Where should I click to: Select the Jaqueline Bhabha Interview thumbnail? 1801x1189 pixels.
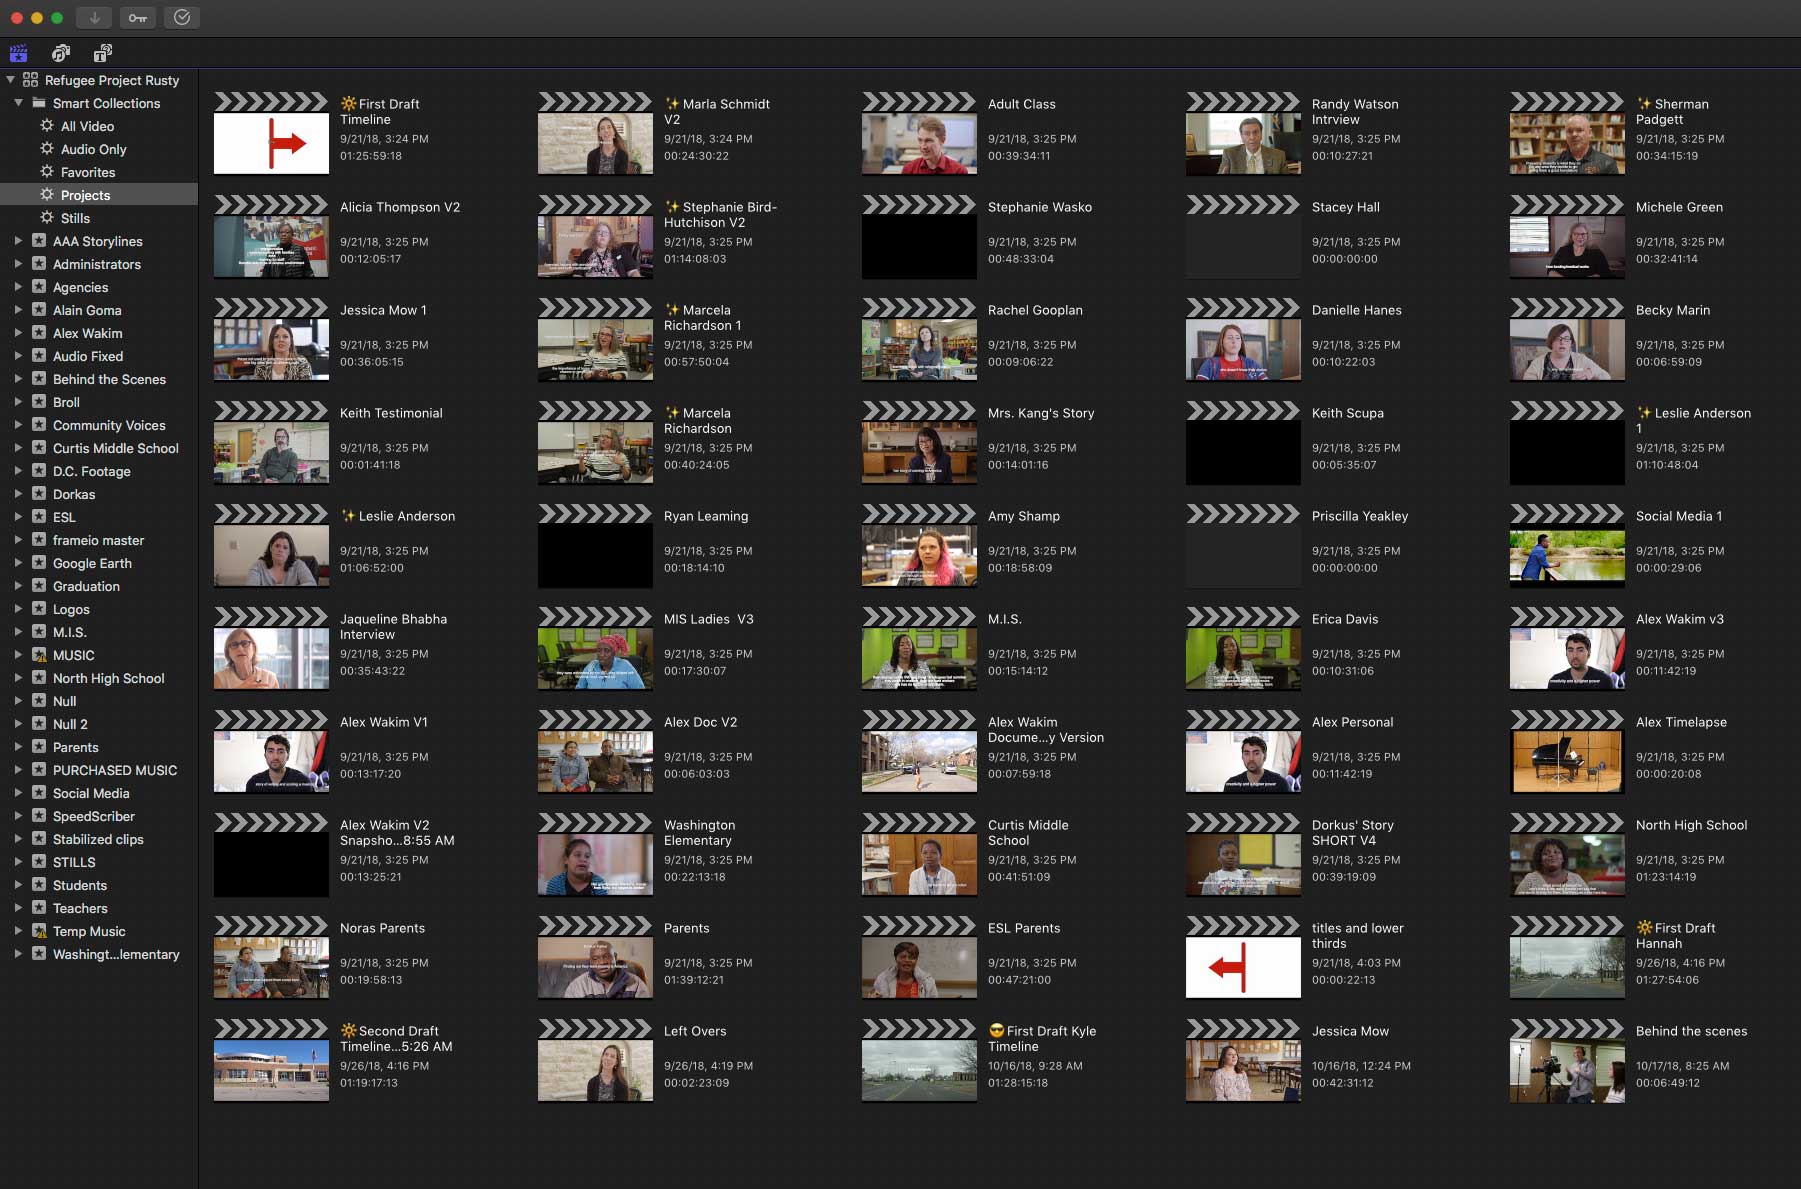tap(271, 648)
